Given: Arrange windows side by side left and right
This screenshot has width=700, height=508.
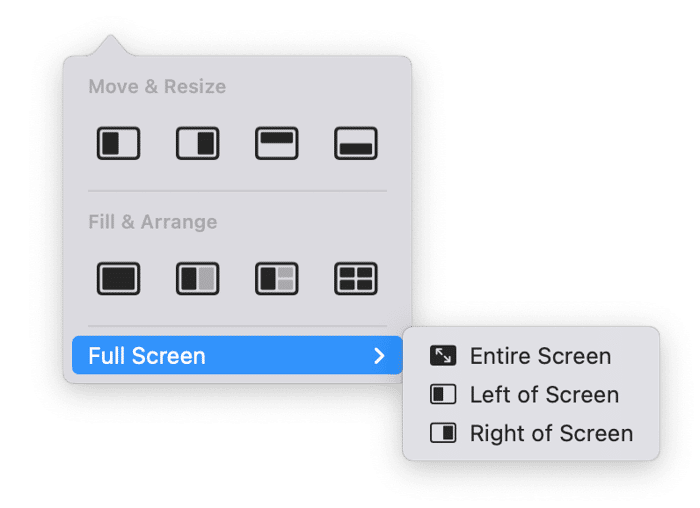Looking at the screenshot, I should pos(197,278).
